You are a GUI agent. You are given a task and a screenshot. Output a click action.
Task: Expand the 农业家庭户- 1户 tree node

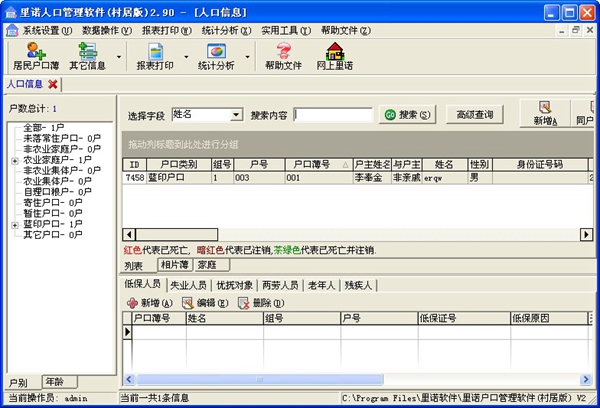coord(15,161)
